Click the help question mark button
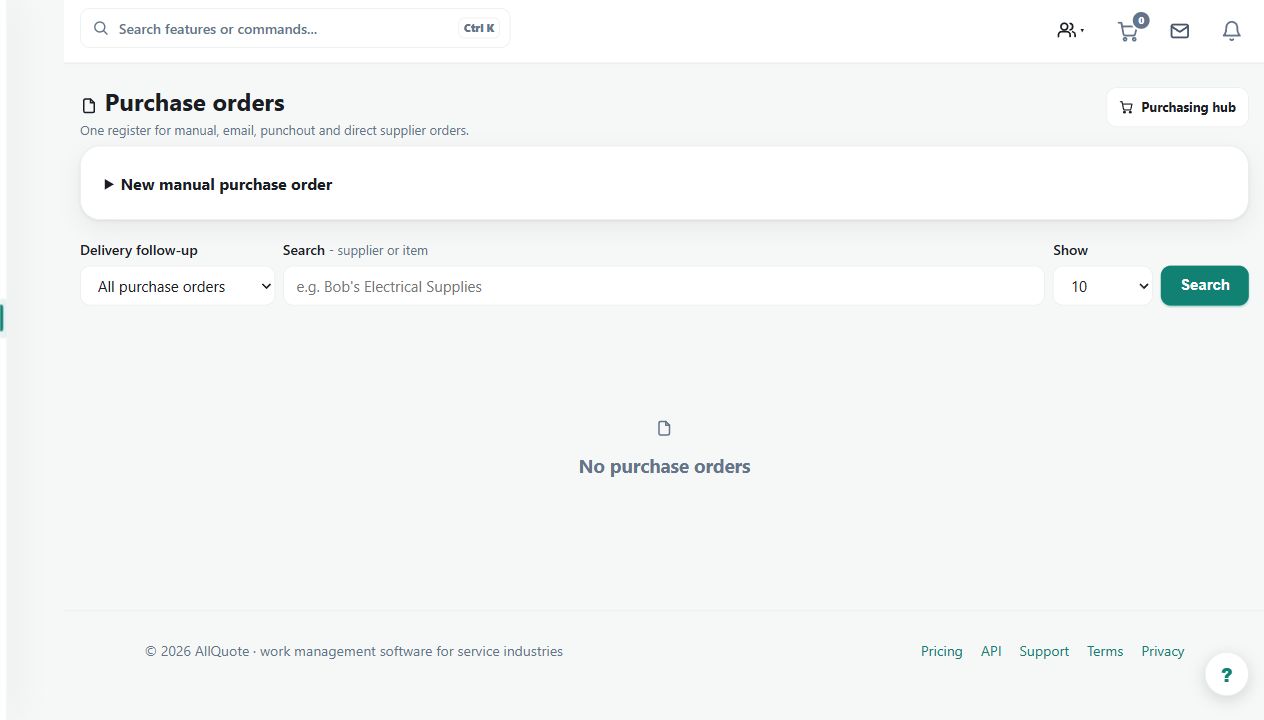This screenshot has width=1264, height=720. [x=1226, y=674]
